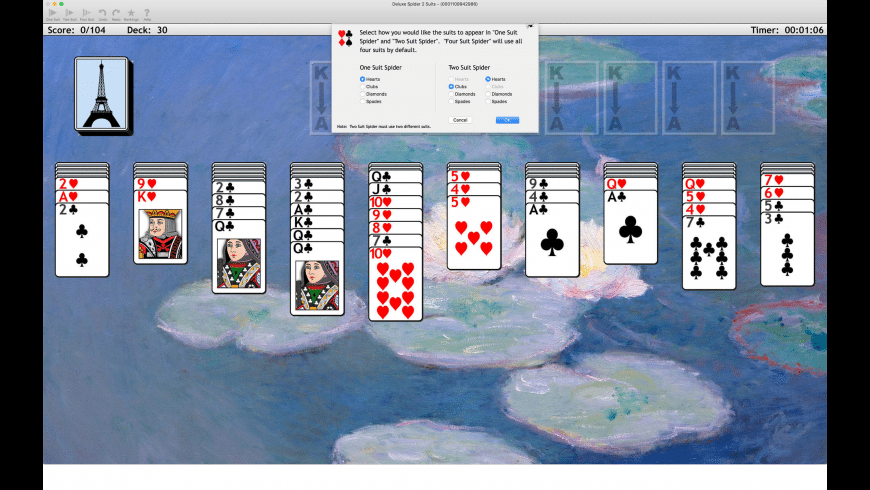Image resolution: width=870 pixels, height=490 pixels.
Task: Open Rankings via the star icon
Action: (131, 14)
